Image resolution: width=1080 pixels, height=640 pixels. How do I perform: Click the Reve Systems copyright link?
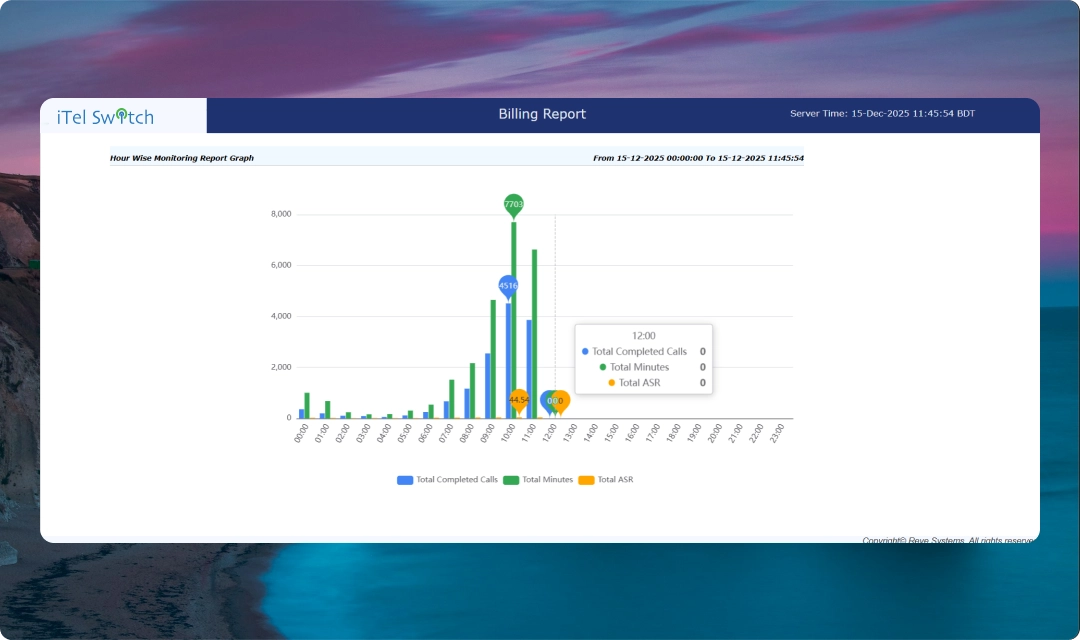click(x=946, y=540)
